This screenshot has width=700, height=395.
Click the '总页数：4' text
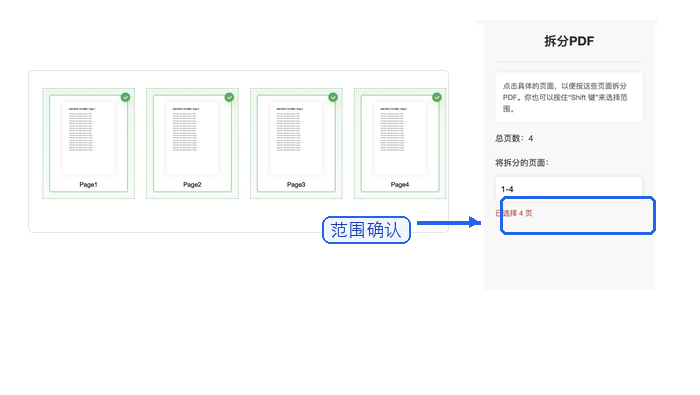point(514,138)
